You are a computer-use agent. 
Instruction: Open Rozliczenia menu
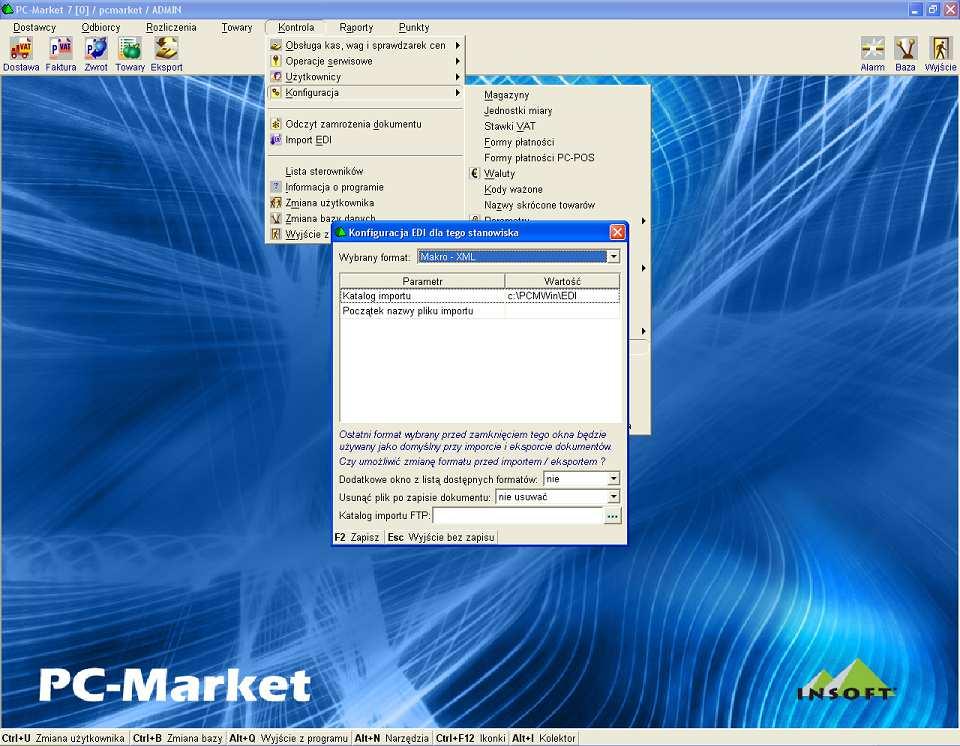171,28
